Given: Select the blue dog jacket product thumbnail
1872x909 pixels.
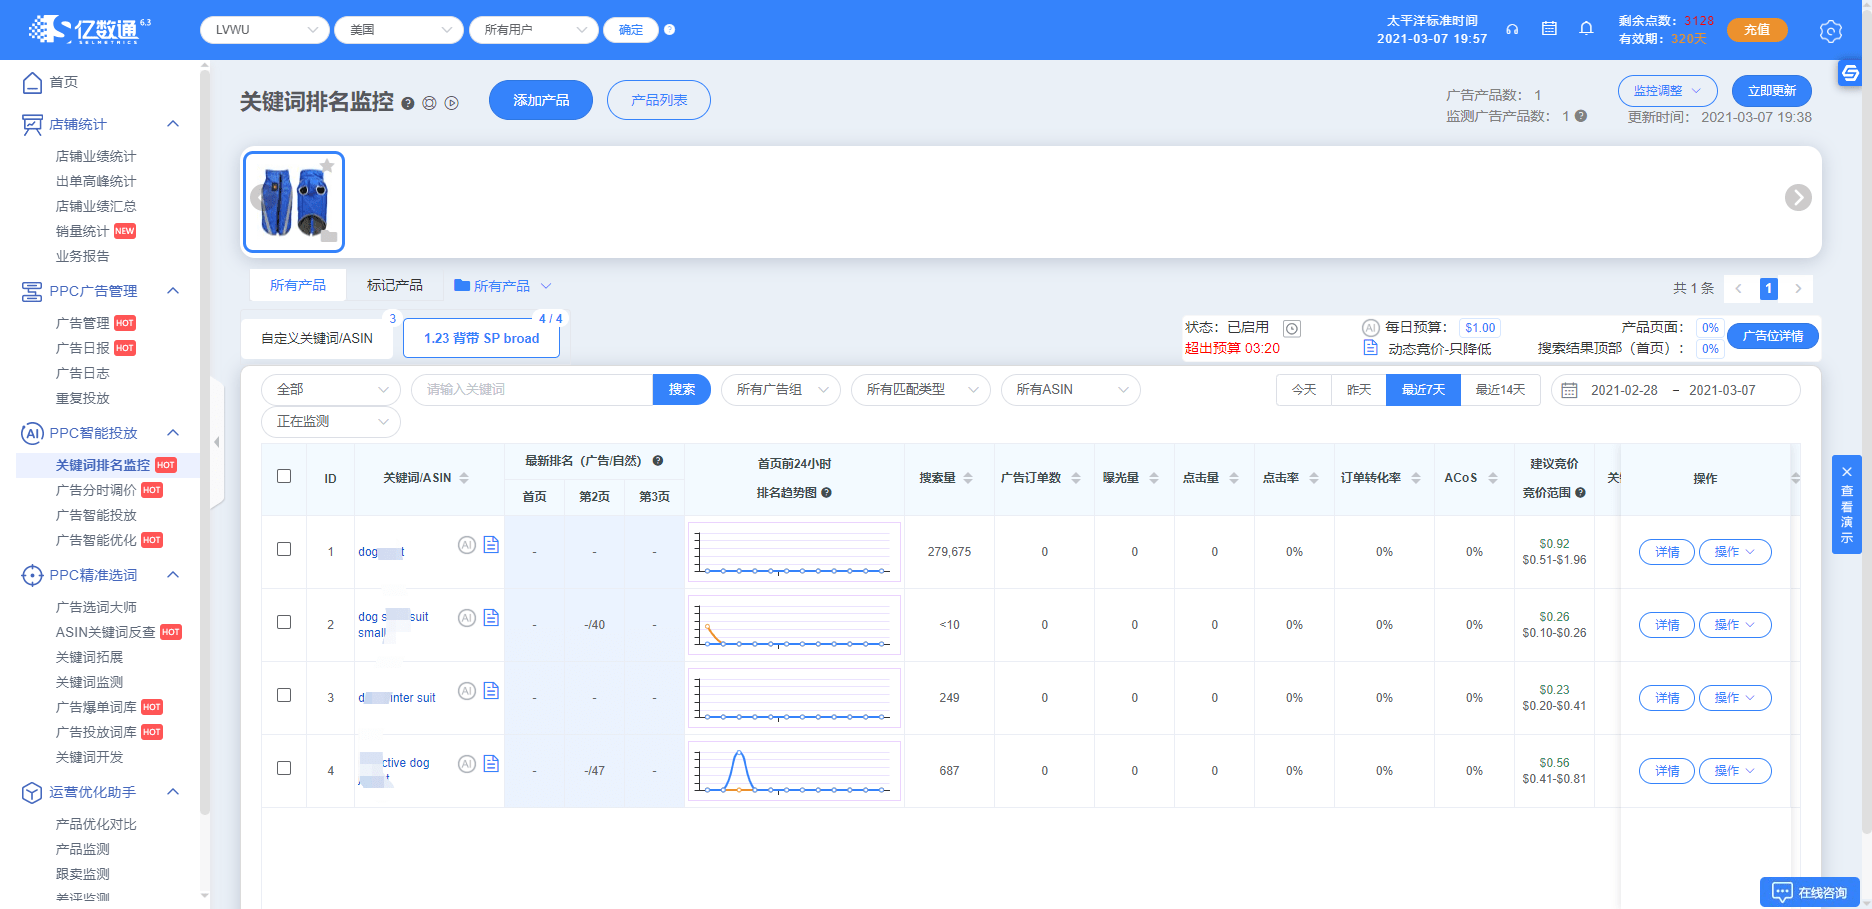Looking at the screenshot, I should (x=294, y=202).
